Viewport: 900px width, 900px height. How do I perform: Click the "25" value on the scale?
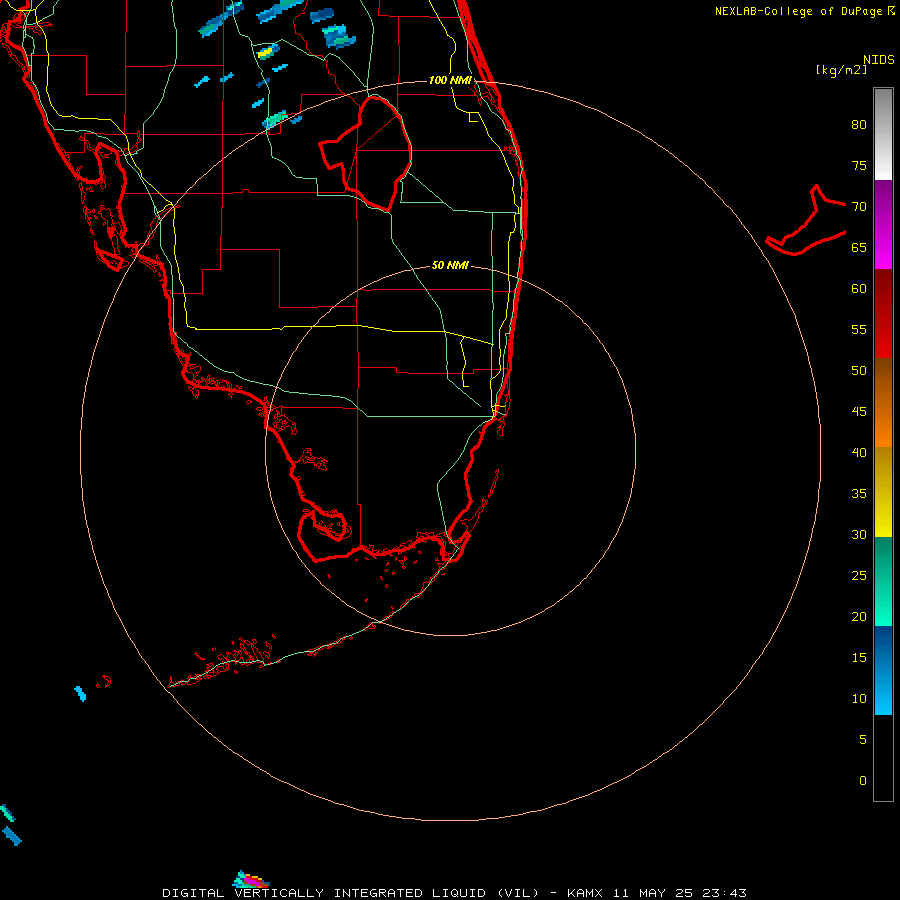[x=859, y=576]
